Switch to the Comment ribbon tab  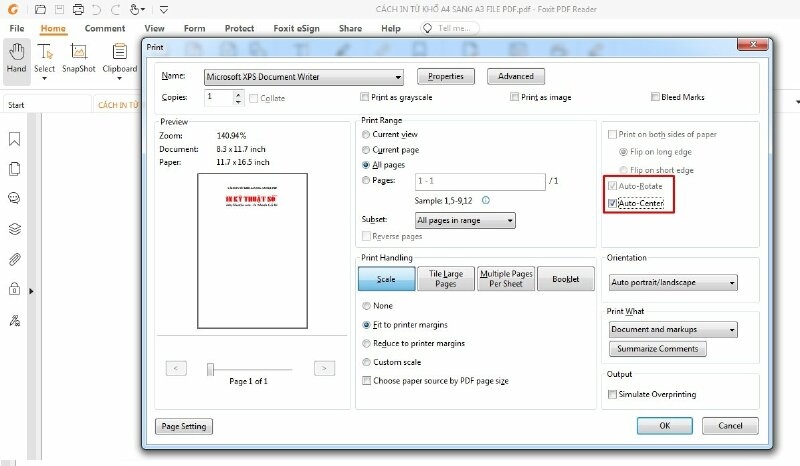pyautogui.click(x=105, y=28)
